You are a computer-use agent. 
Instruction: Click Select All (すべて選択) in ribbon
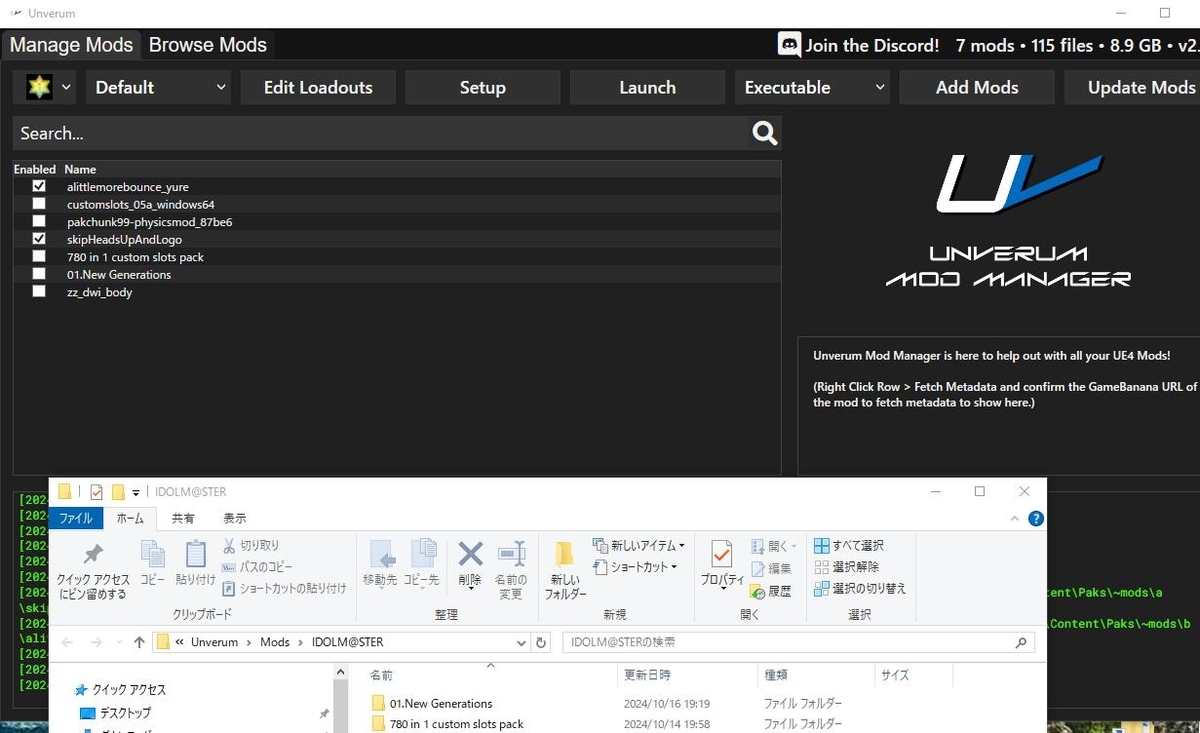849,545
